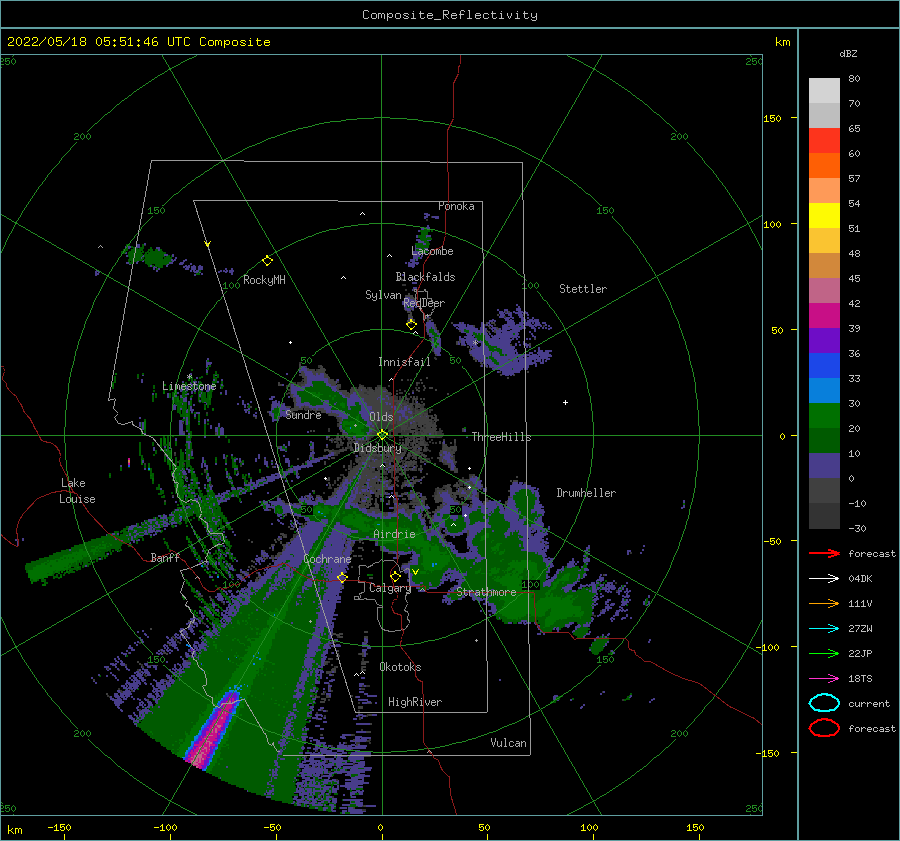Select the Cochrane label
Viewport: 900px width, 841px height.
click(x=327, y=559)
